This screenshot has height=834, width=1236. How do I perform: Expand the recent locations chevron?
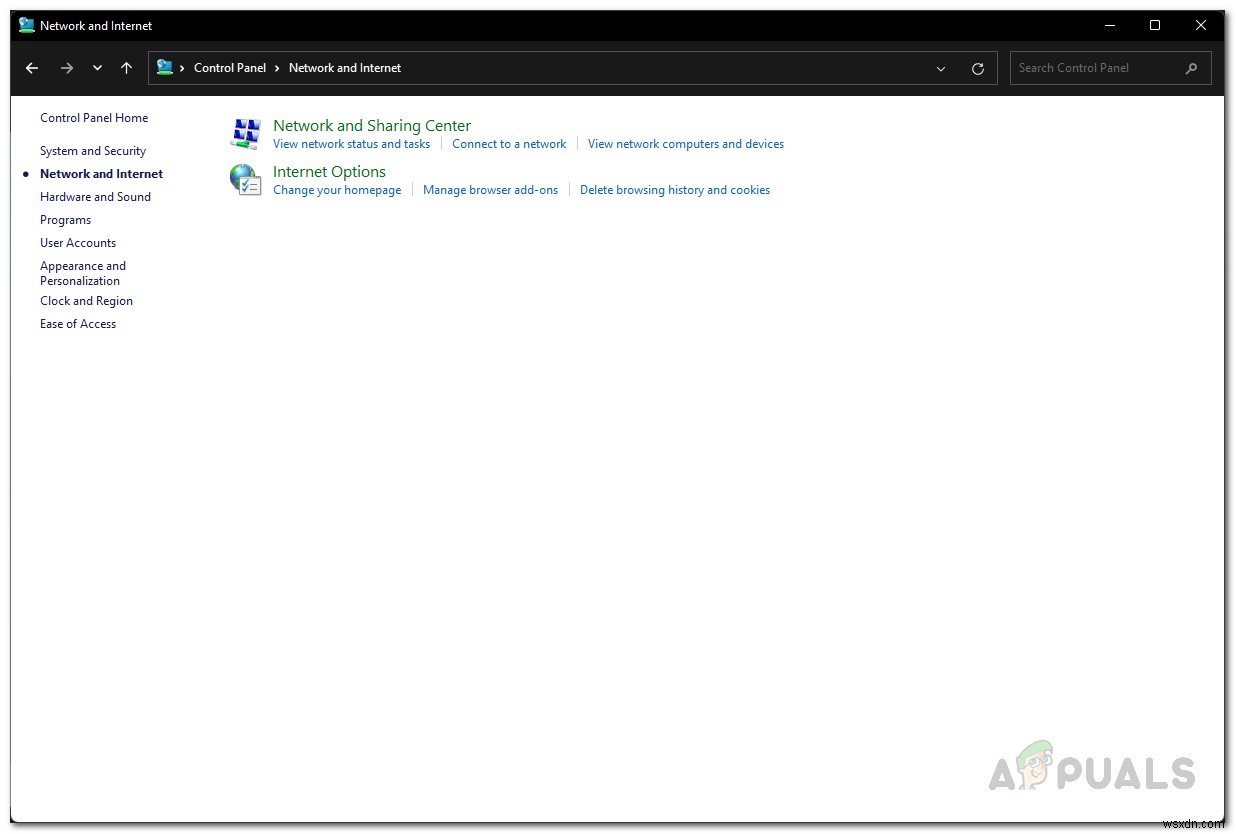97,67
